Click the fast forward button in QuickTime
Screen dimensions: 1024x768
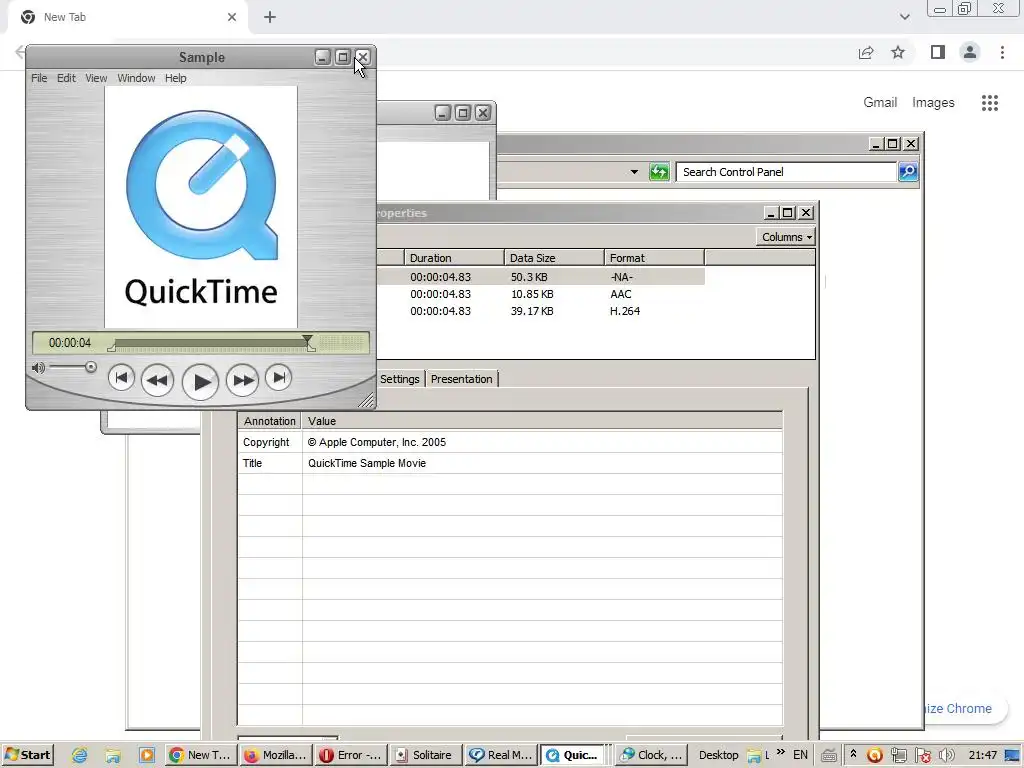coord(242,380)
